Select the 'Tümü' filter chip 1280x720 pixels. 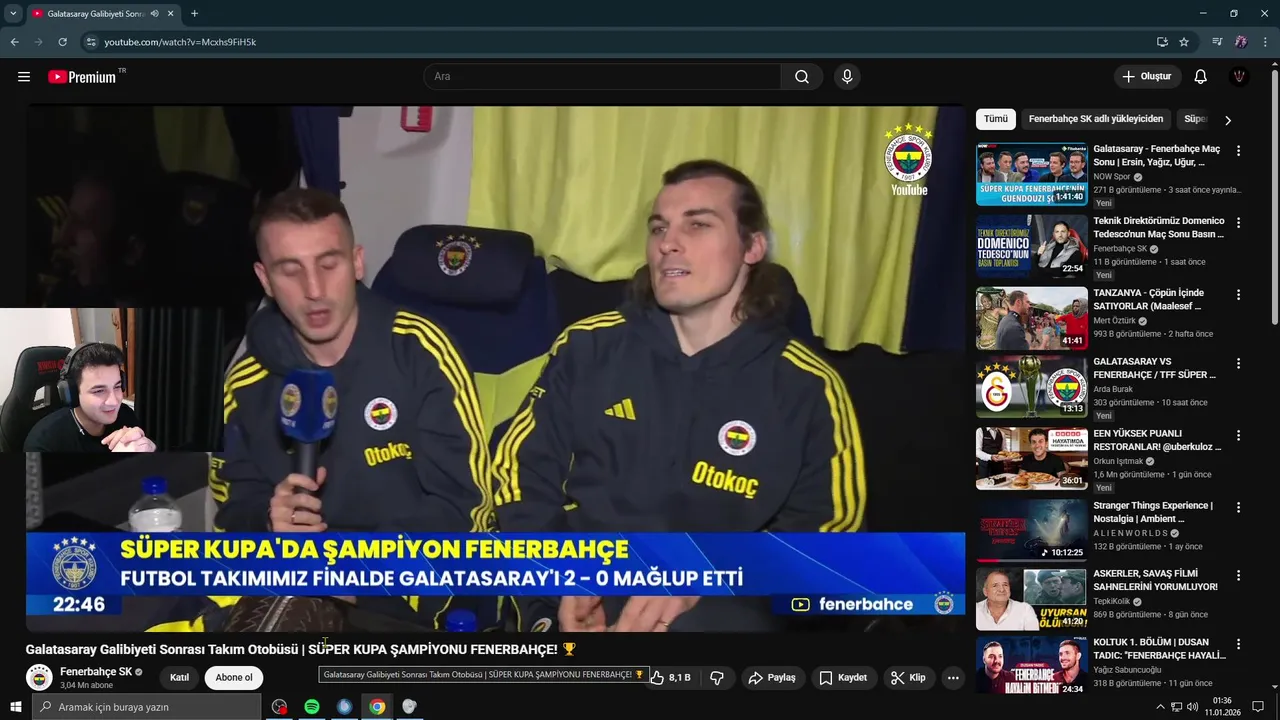996,119
